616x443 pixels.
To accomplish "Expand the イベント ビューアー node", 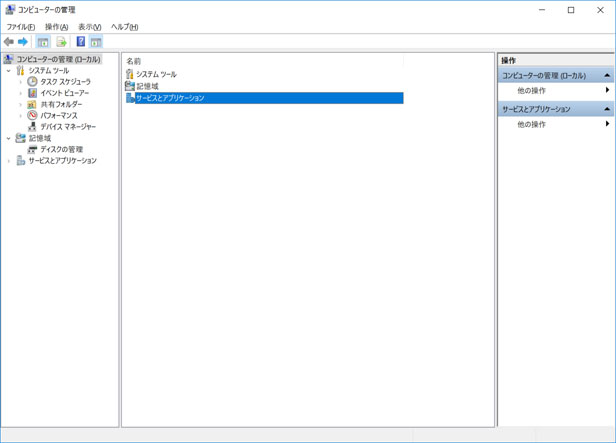I will click(20, 93).
